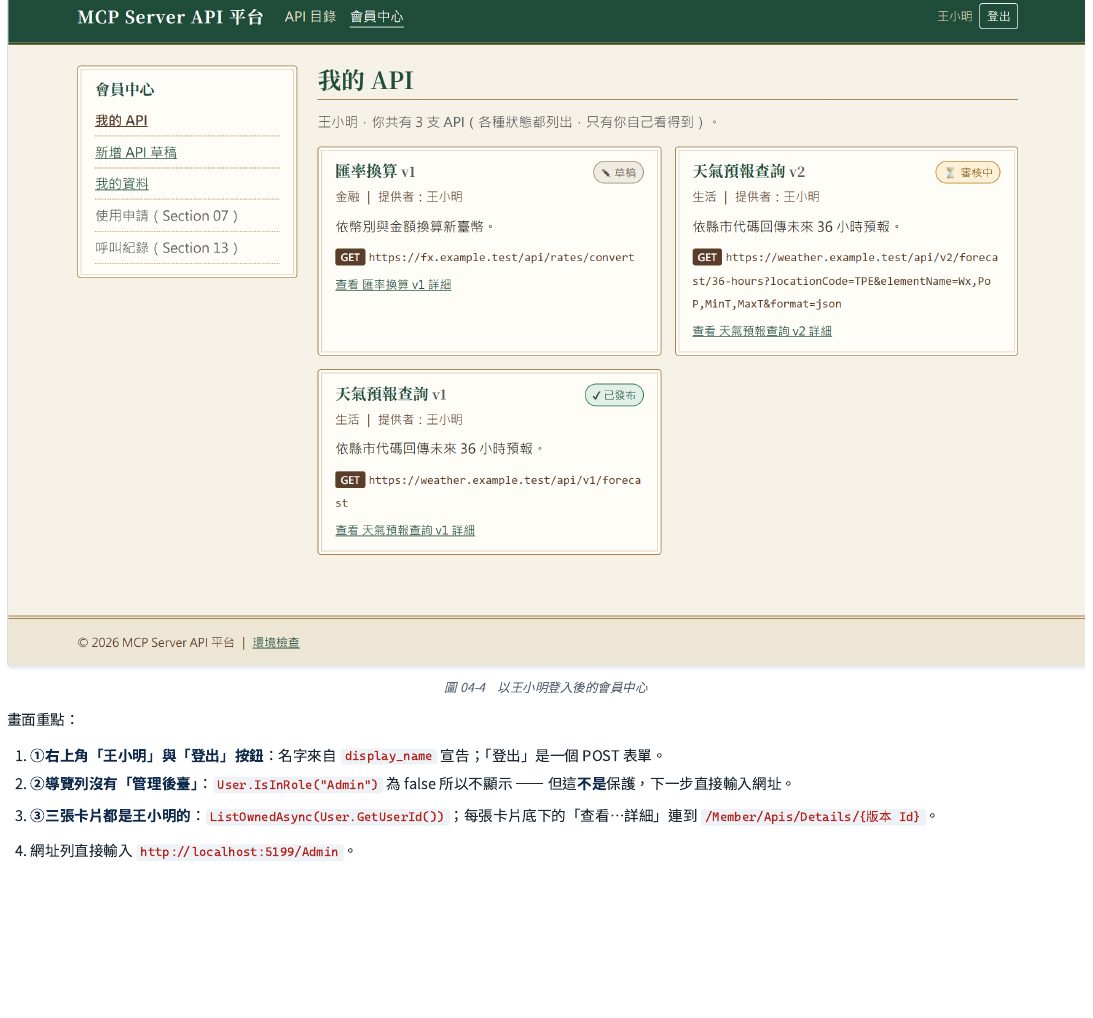Click the 審核中 status badge on 天氣預報查詢 v2
This screenshot has width=1093, height=1018.
pyautogui.click(x=968, y=172)
